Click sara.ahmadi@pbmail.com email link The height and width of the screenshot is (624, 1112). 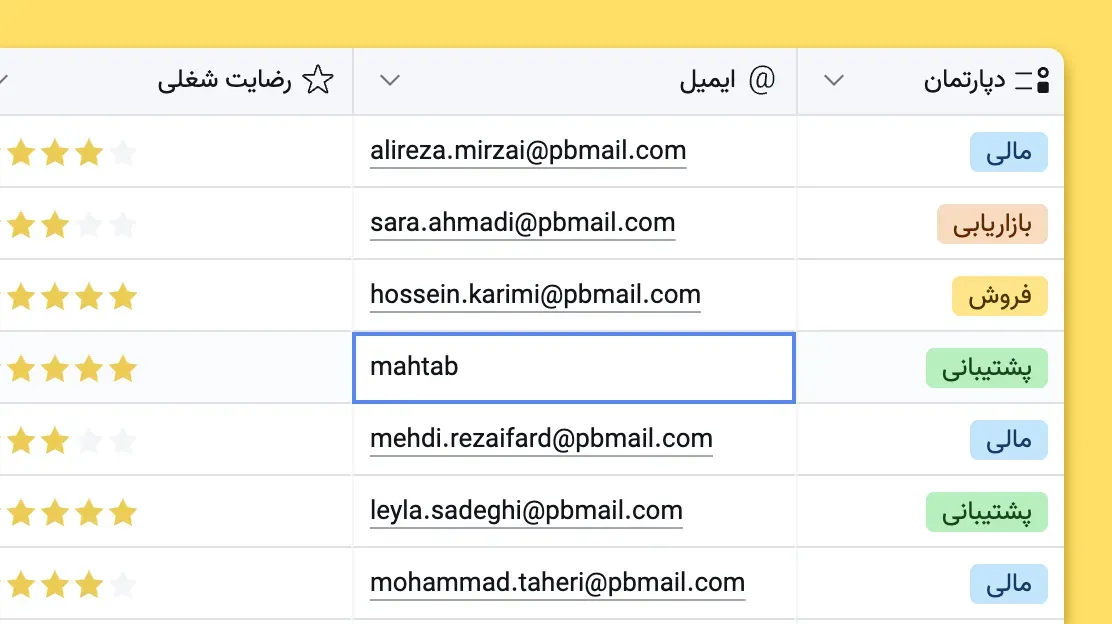coord(522,223)
